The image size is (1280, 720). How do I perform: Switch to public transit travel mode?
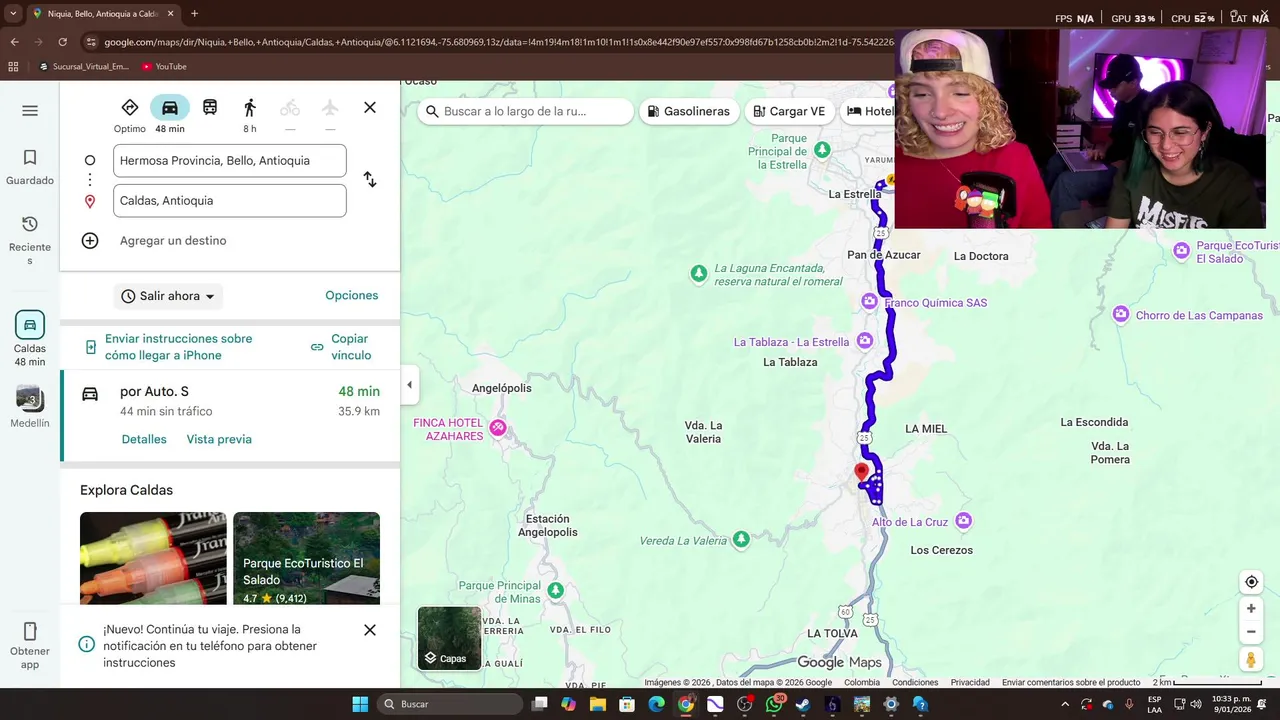click(x=210, y=108)
